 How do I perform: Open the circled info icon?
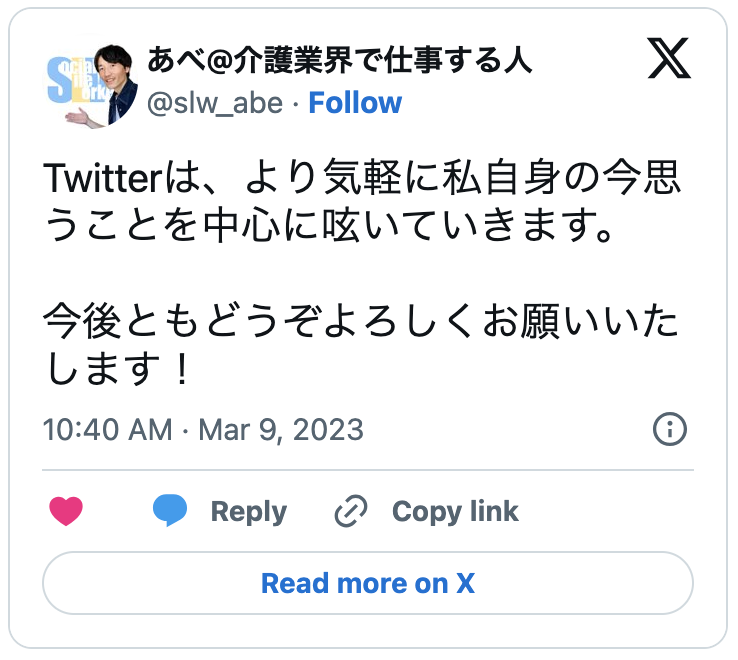point(669,430)
